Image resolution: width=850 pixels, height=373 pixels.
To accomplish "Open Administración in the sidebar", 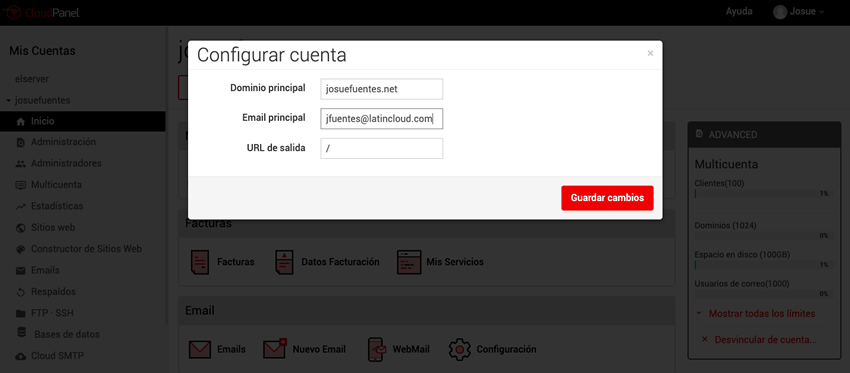I will click(63, 142).
